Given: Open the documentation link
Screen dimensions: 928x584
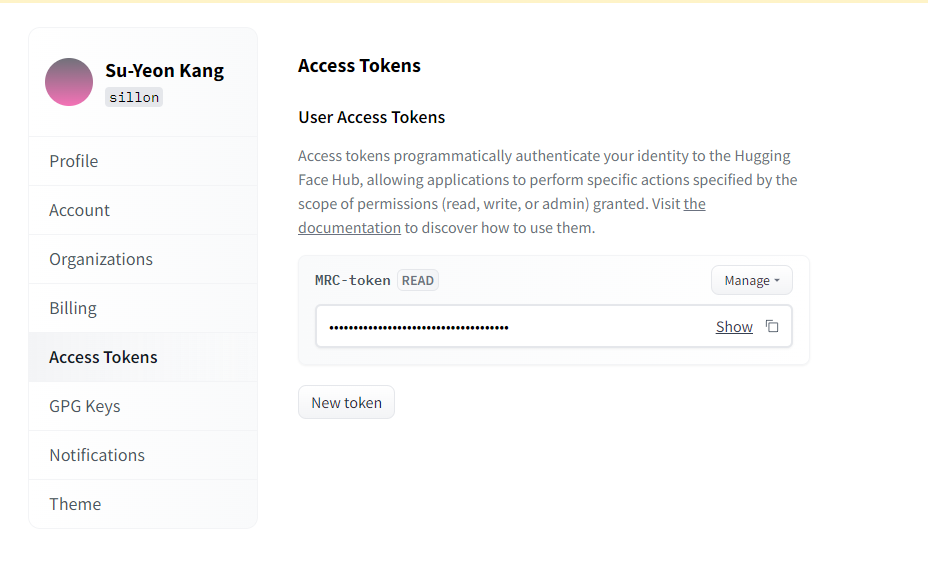Looking at the screenshot, I should [349, 228].
